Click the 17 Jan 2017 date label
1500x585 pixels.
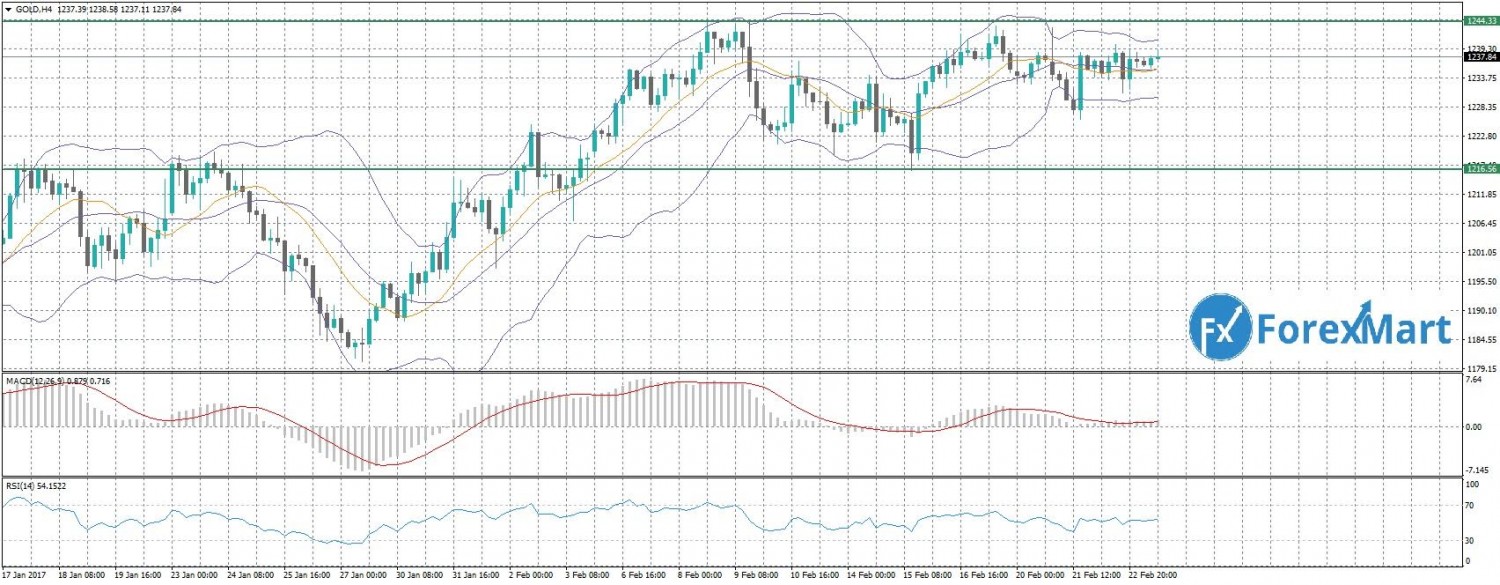click(26, 576)
